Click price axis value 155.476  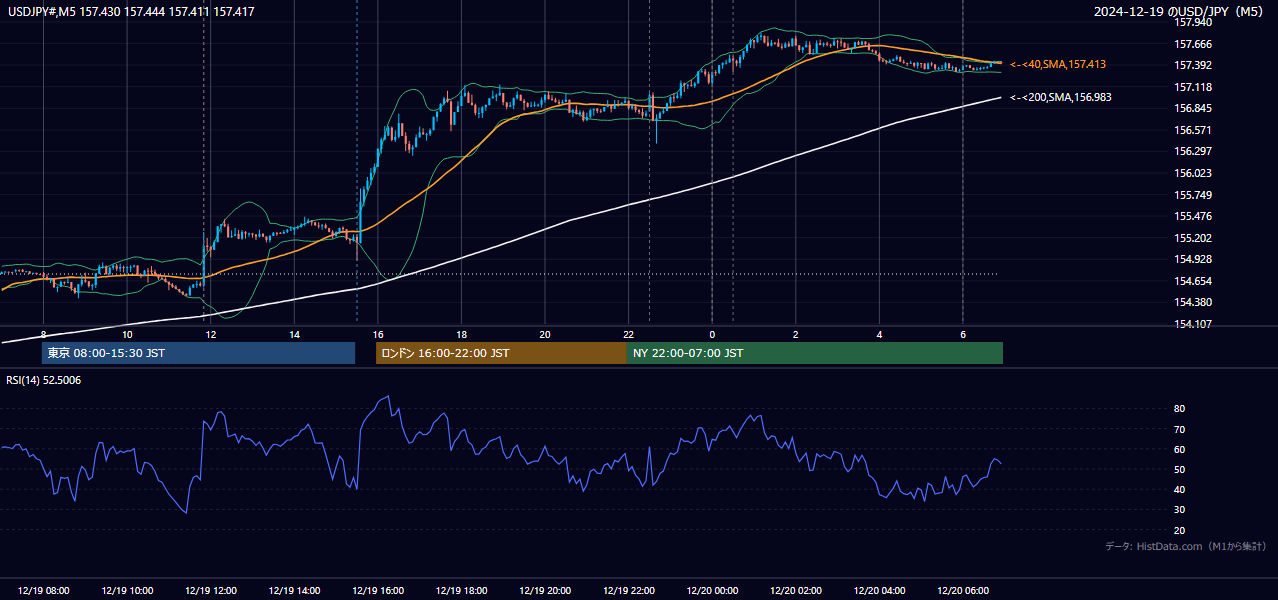pyautogui.click(x=1192, y=216)
